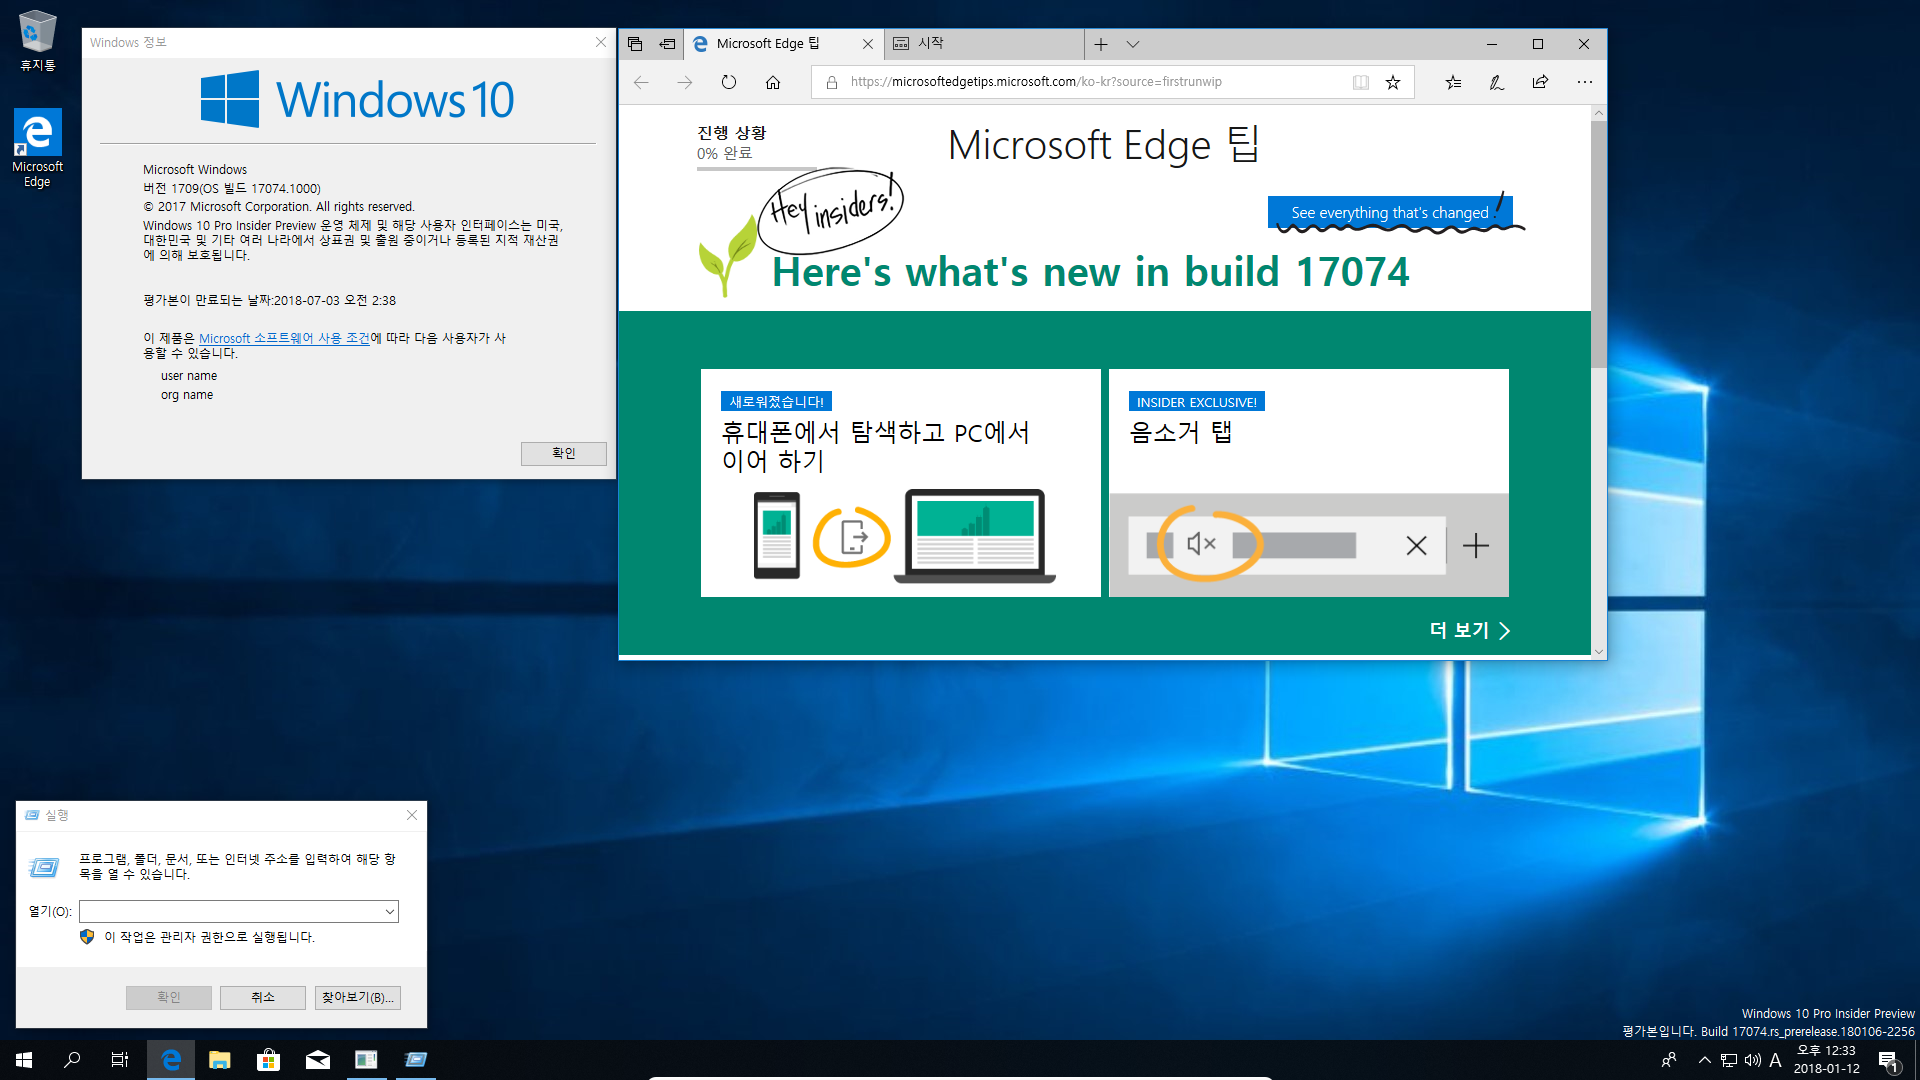Click See everything that's changed button
Viewport: 1920px width, 1080px height.
(1389, 212)
